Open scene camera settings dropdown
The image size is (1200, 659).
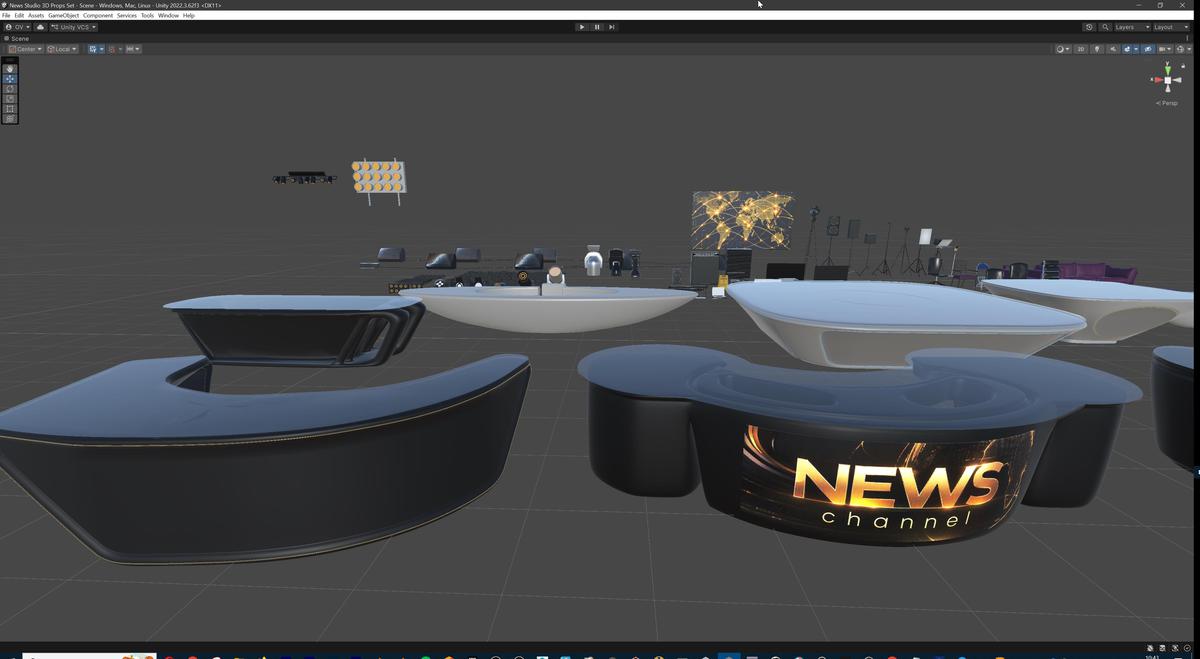coord(1165,49)
